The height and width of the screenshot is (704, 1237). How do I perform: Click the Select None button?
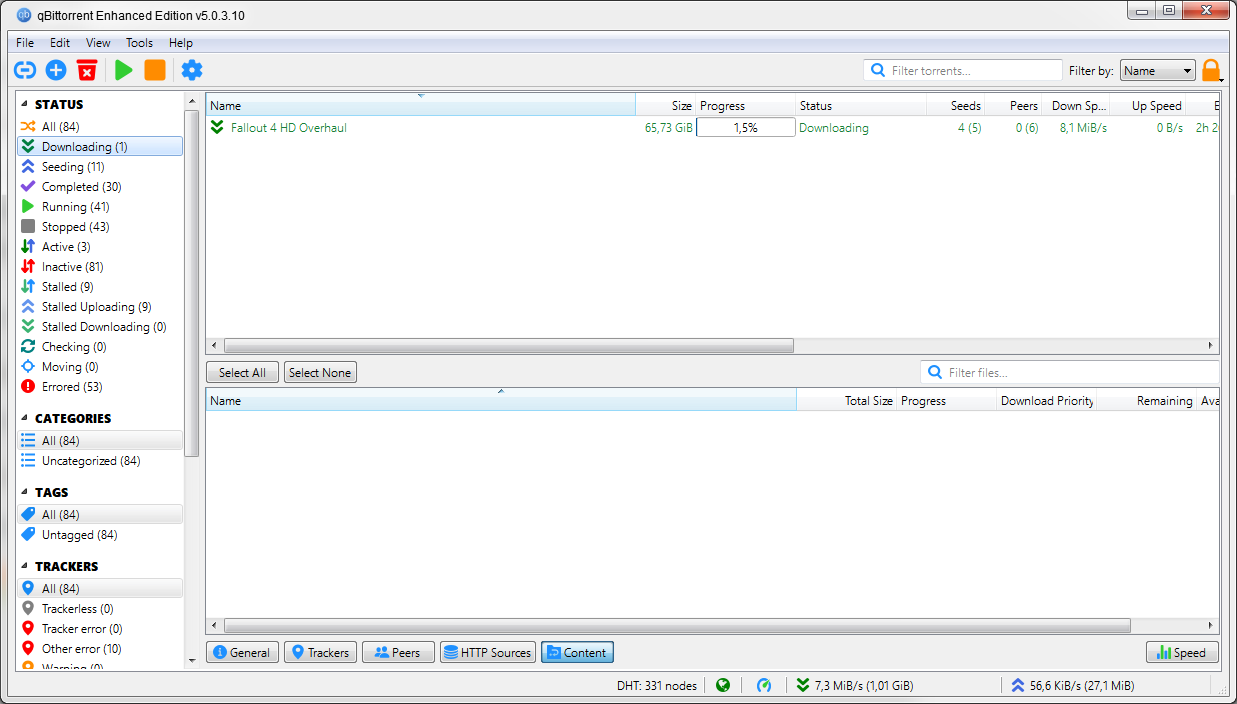click(x=320, y=372)
